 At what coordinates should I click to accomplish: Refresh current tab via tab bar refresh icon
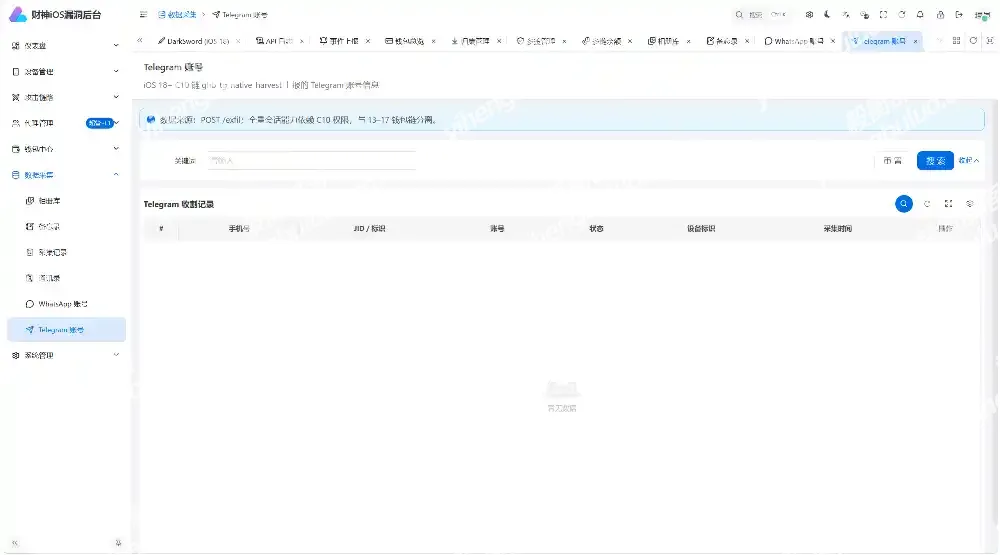pos(973,41)
